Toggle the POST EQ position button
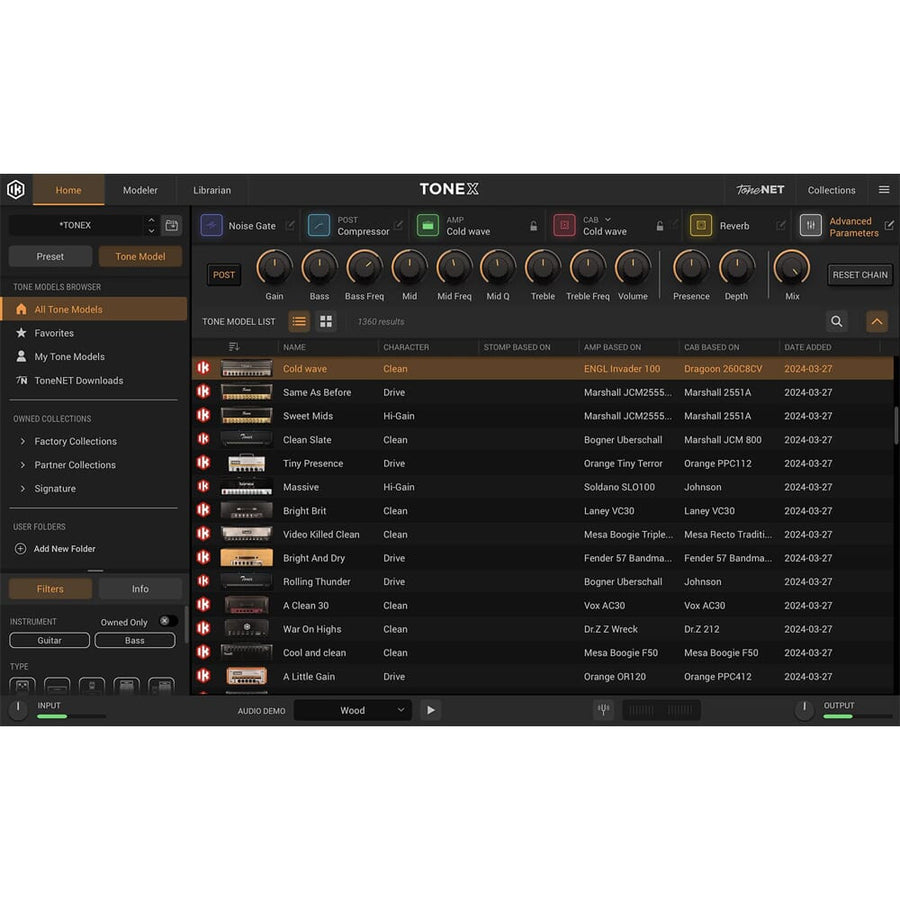Screen dimensions: 900x900 (224, 274)
